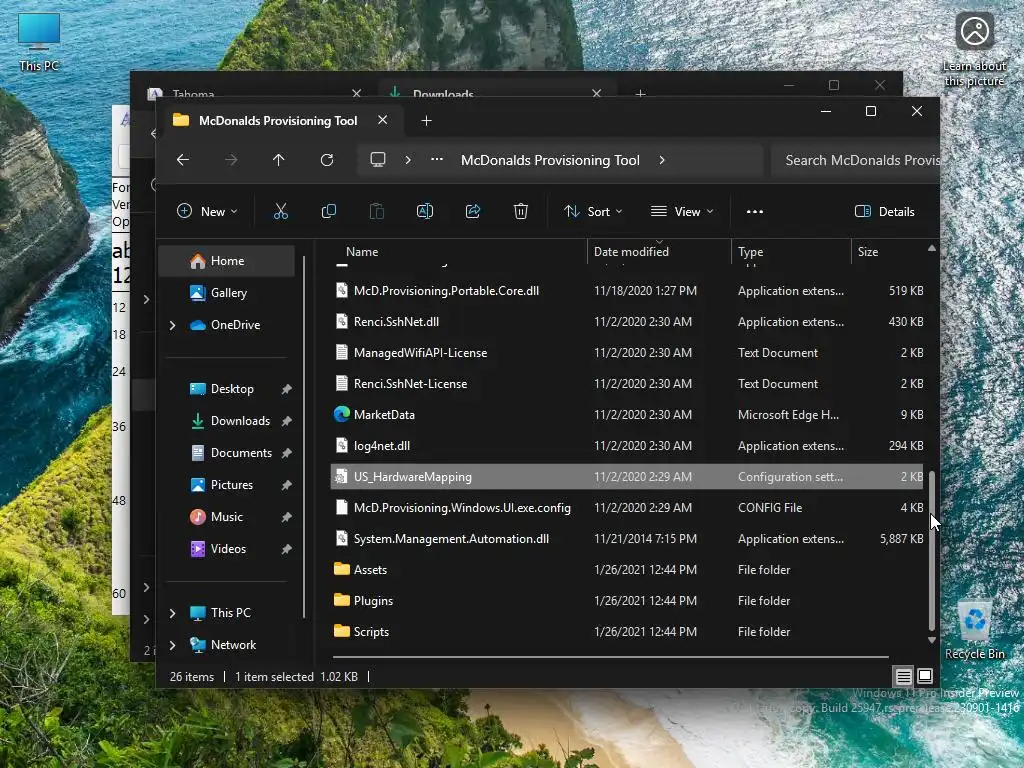Viewport: 1024px width, 768px height.
Task: Click the Copy icon in toolbar
Action: coord(328,211)
